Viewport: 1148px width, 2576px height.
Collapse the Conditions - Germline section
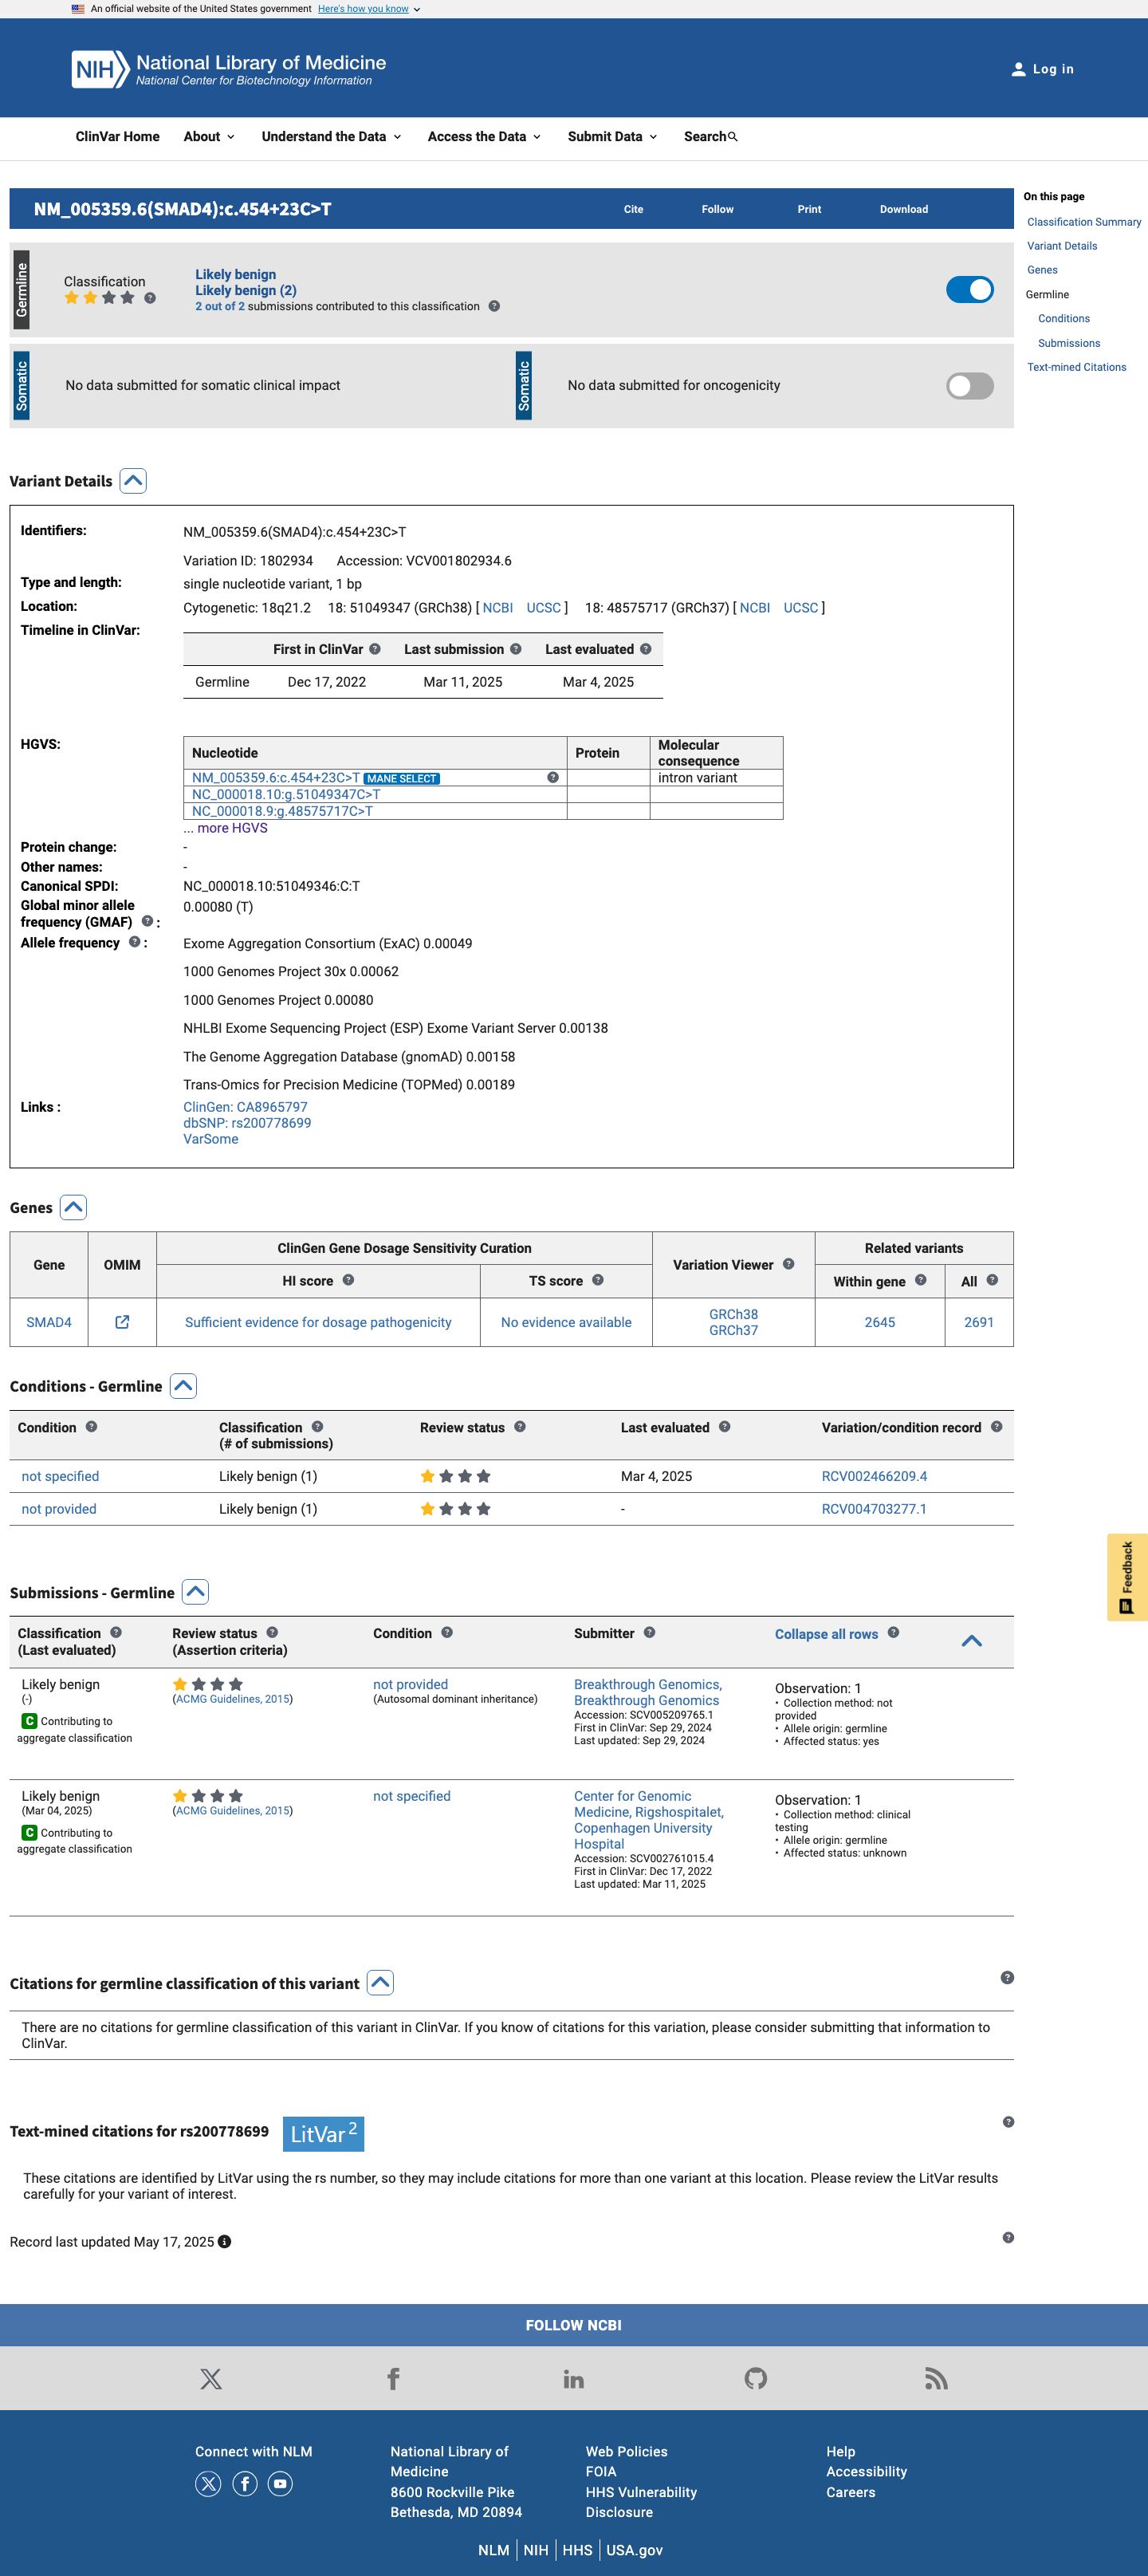pos(183,1386)
